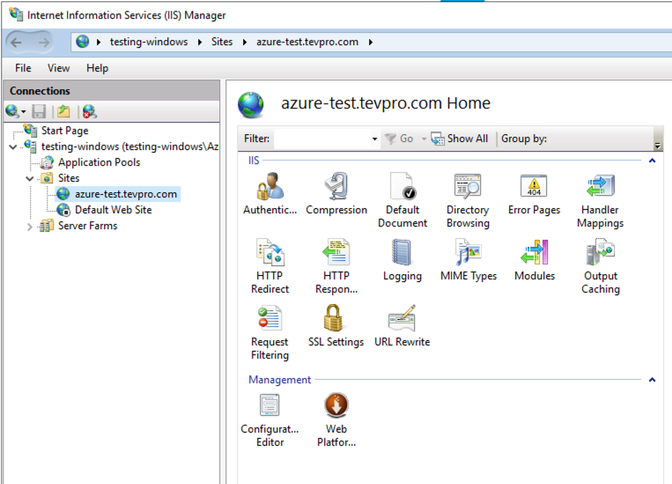Collapse the testing-windows server node
This screenshot has width=672, height=484.
coord(13,147)
